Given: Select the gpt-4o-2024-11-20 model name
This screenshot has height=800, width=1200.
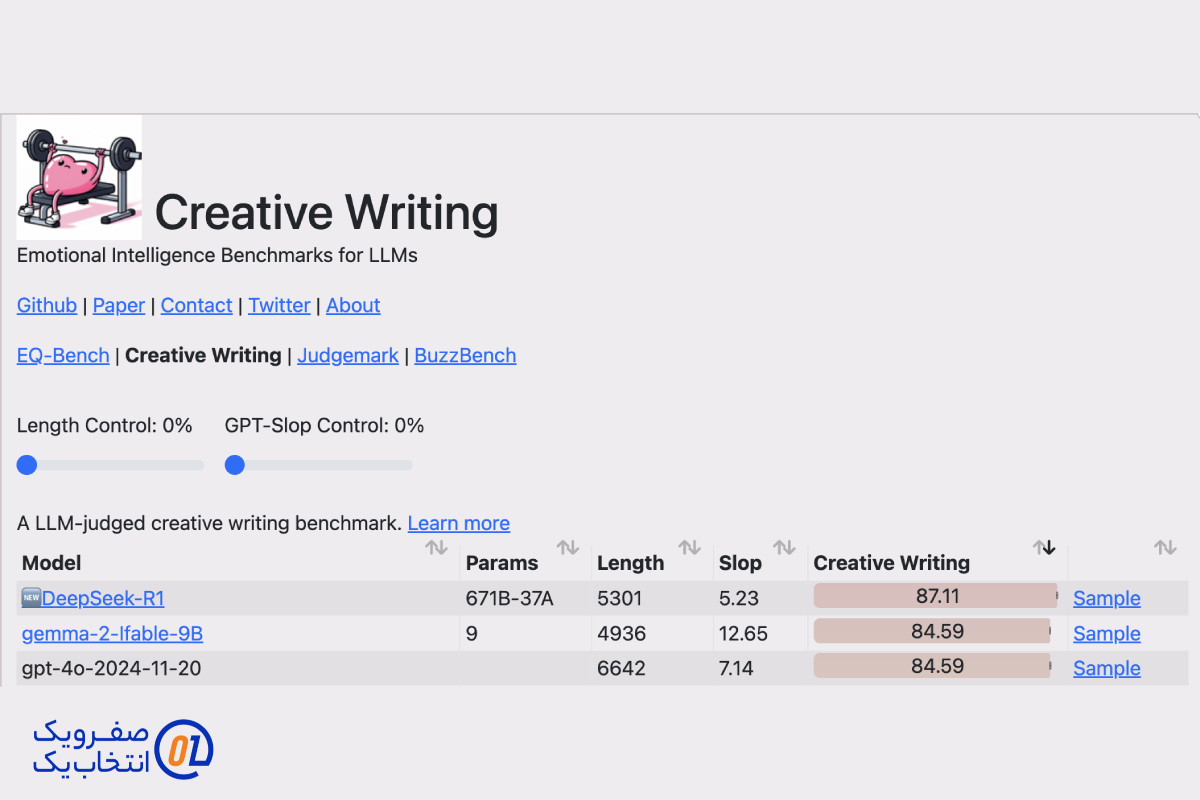Looking at the screenshot, I should [x=111, y=668].
